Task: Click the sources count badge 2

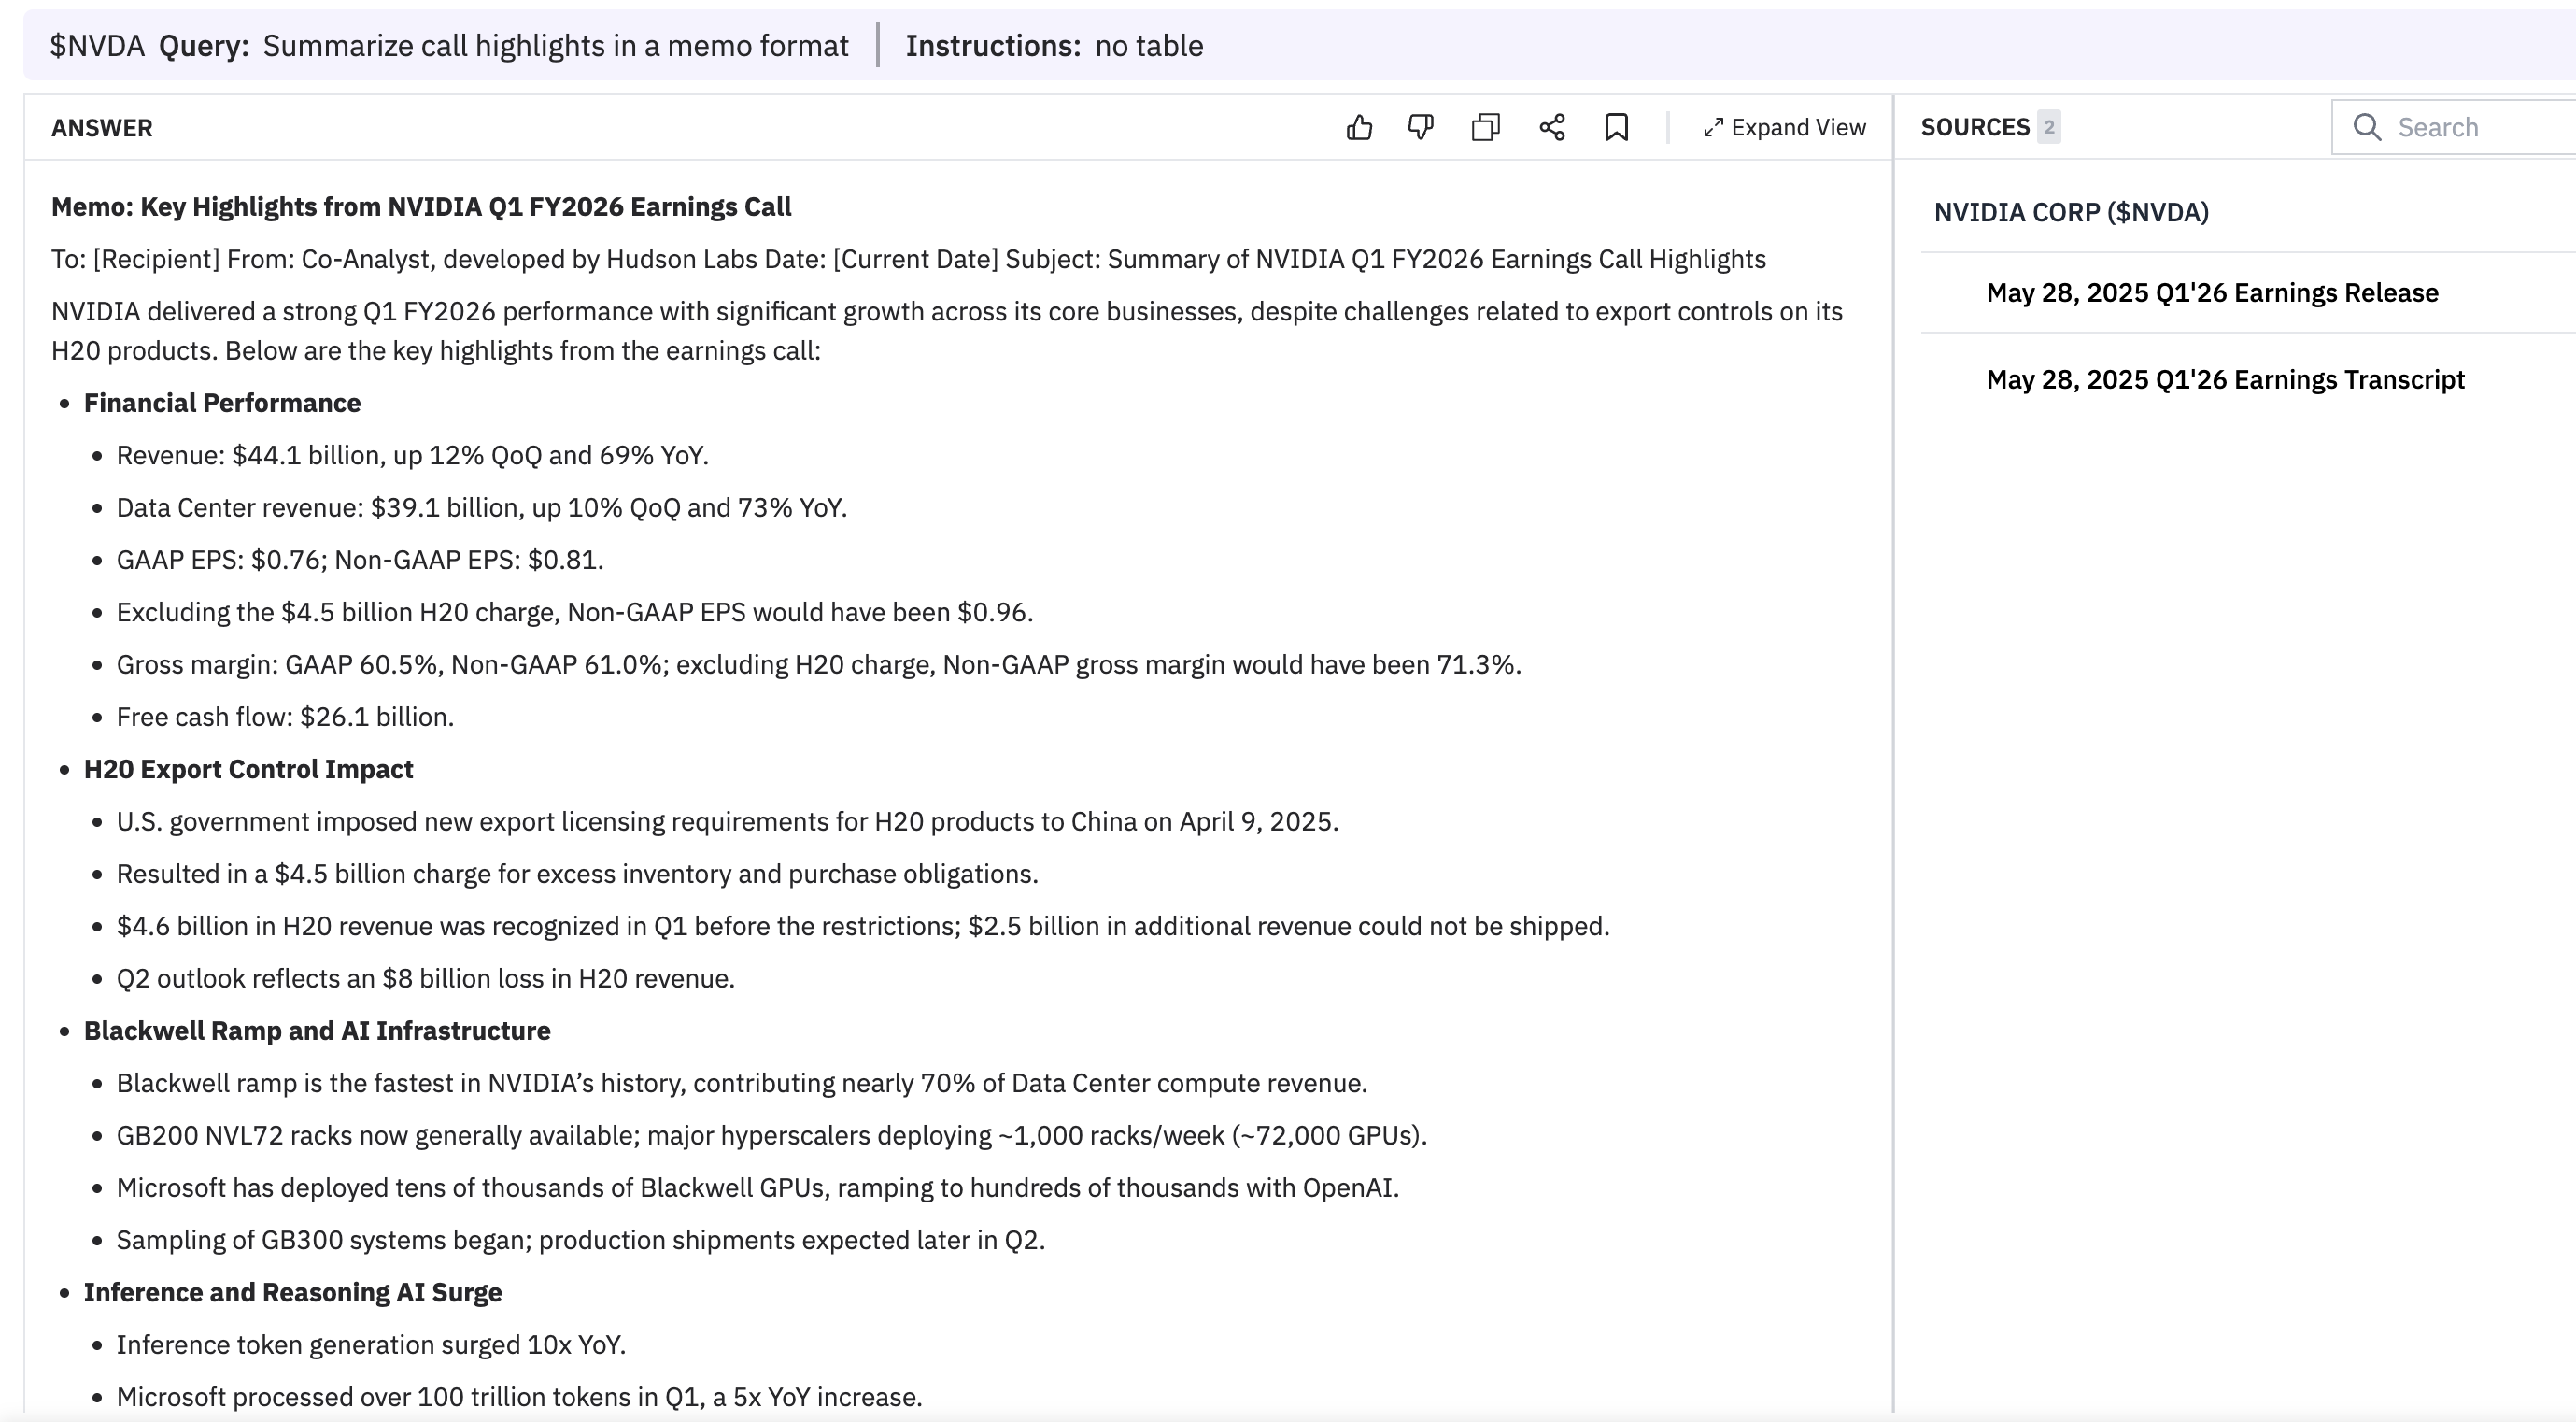Action: click(2049, 127)
